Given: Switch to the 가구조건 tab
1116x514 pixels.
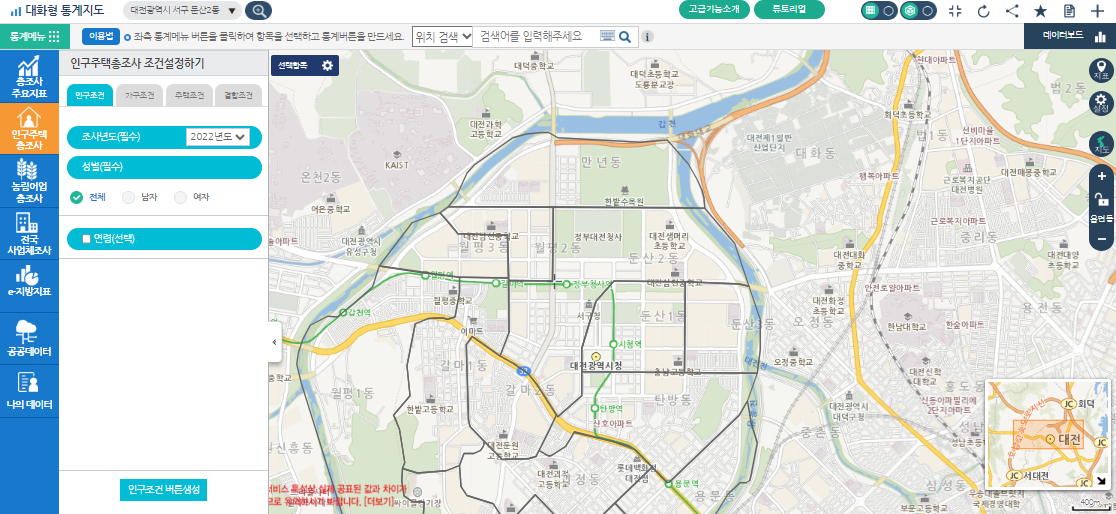Looking at the screenshot, I should (139, 96).
